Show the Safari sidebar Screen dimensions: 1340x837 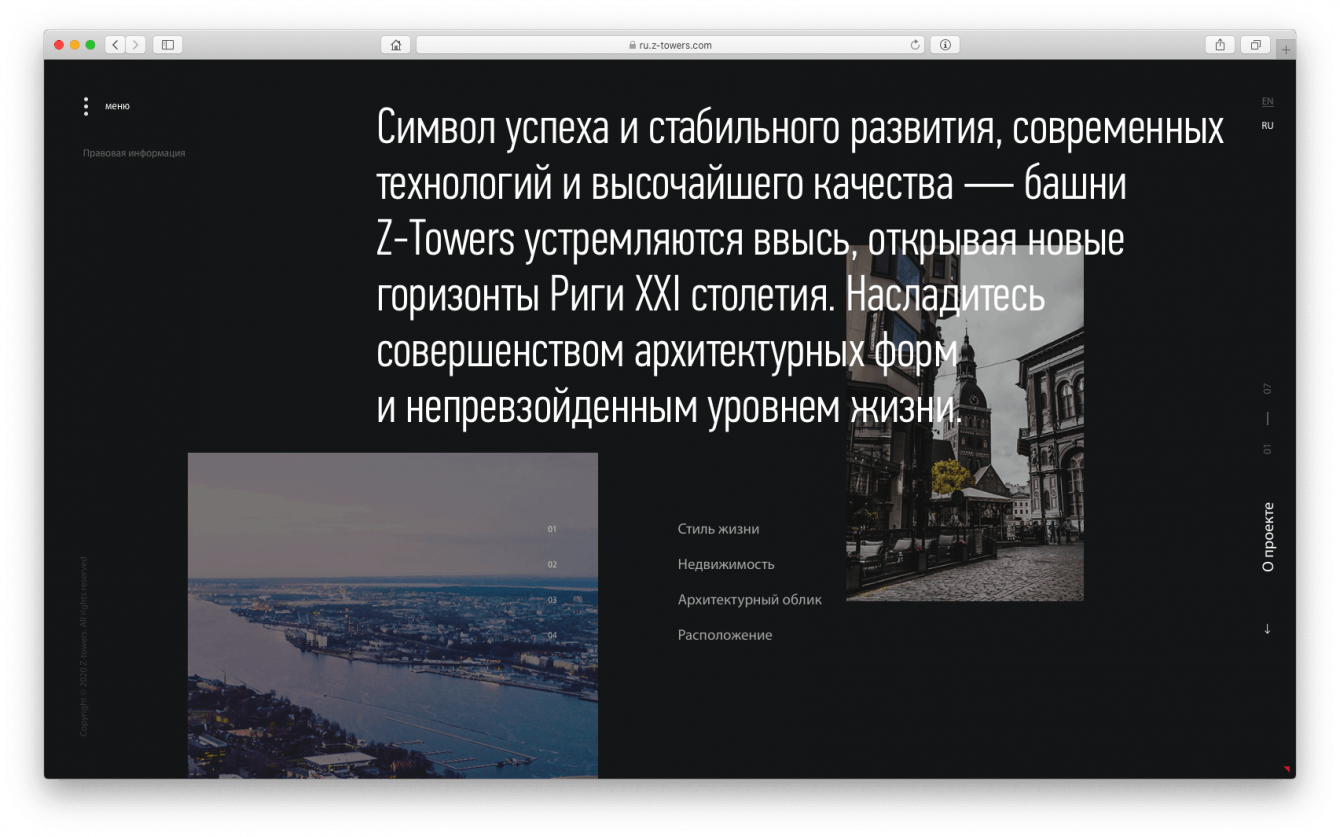(167, 45)
